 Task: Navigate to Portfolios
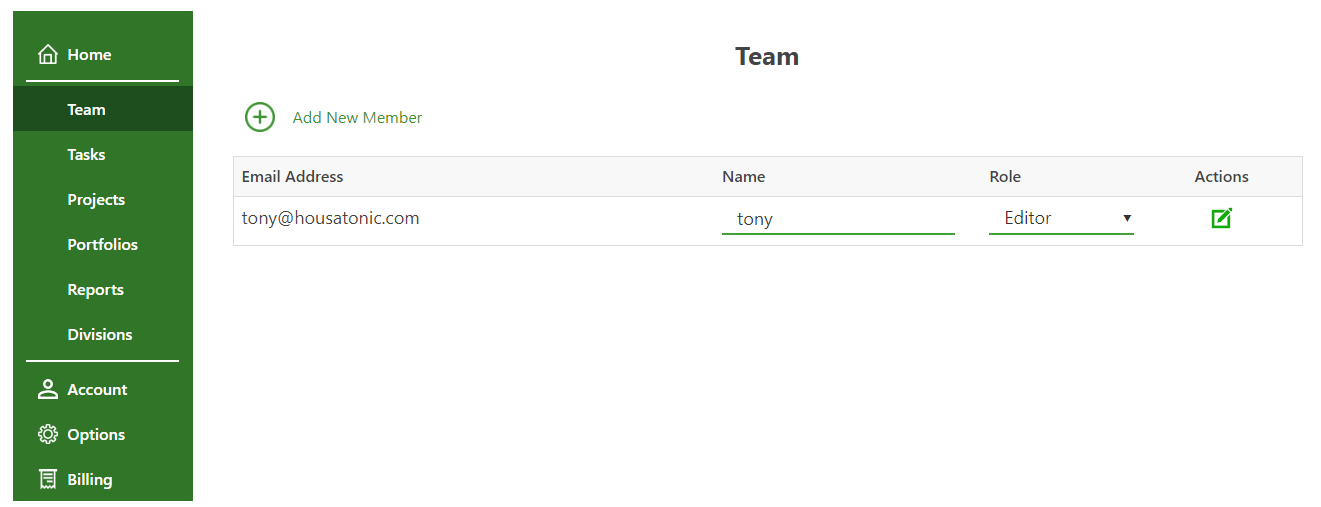tap(103, 244)
